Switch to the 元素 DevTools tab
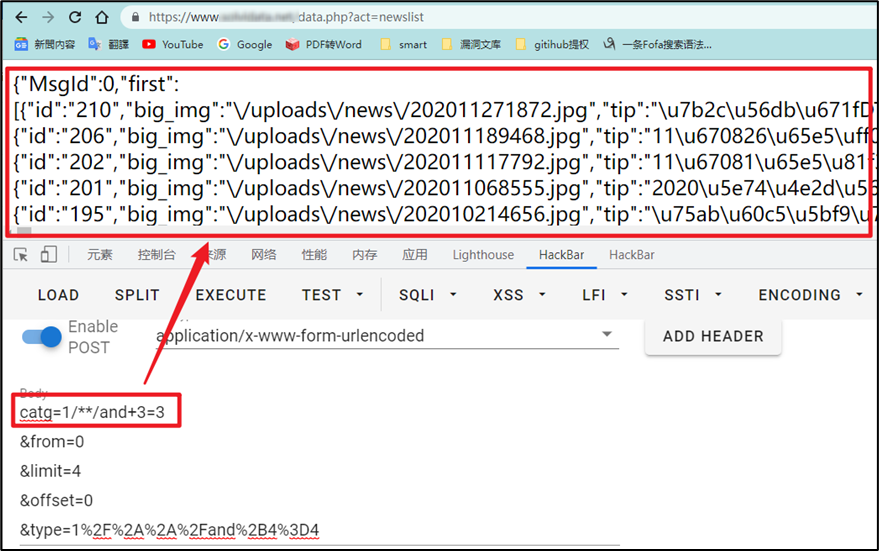The image size is (879, 551). click(100, 255)
